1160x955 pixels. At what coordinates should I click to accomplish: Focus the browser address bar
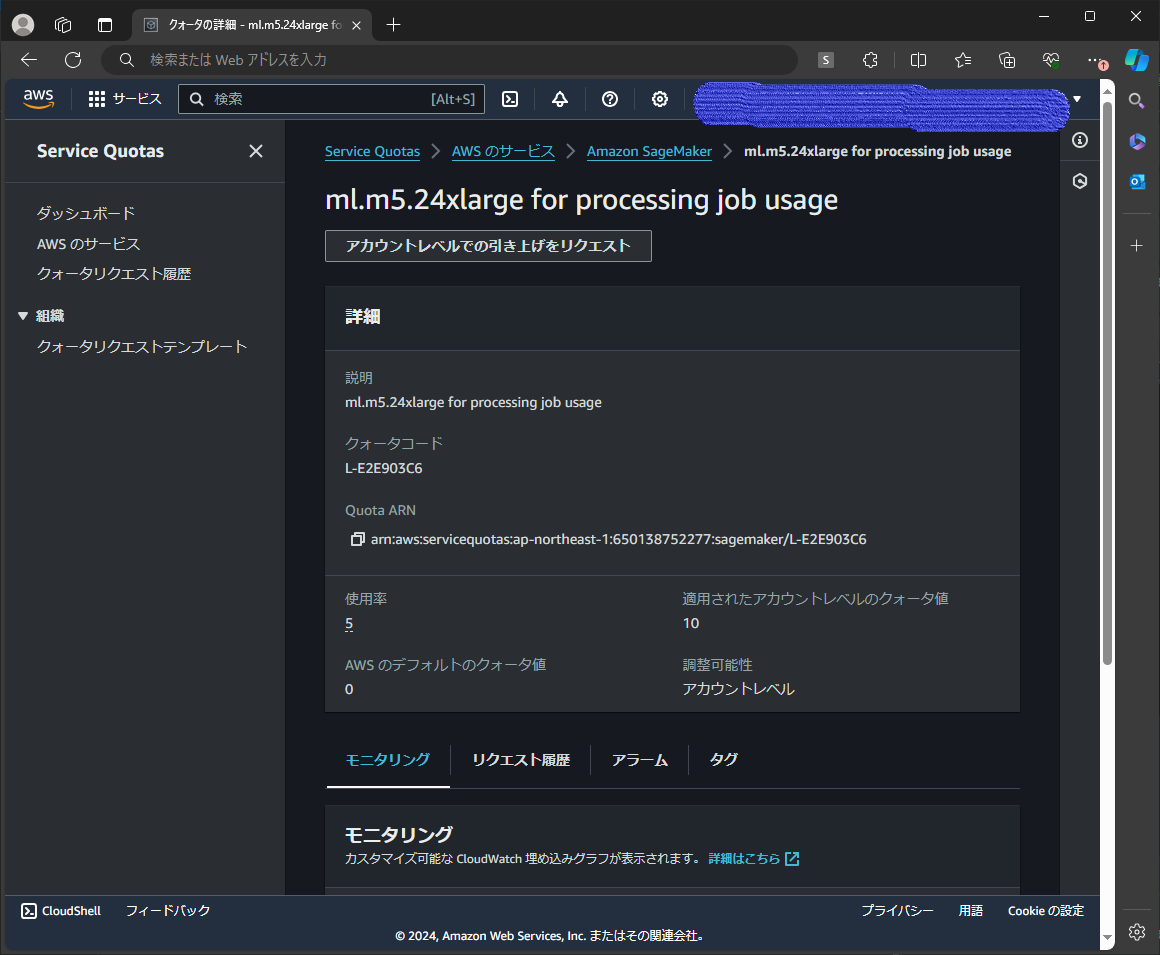(449, 60)
